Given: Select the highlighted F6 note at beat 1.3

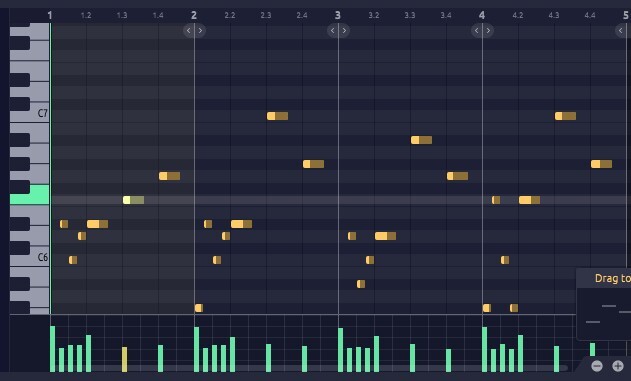Looking at the screenshot, I should point(133,200).
